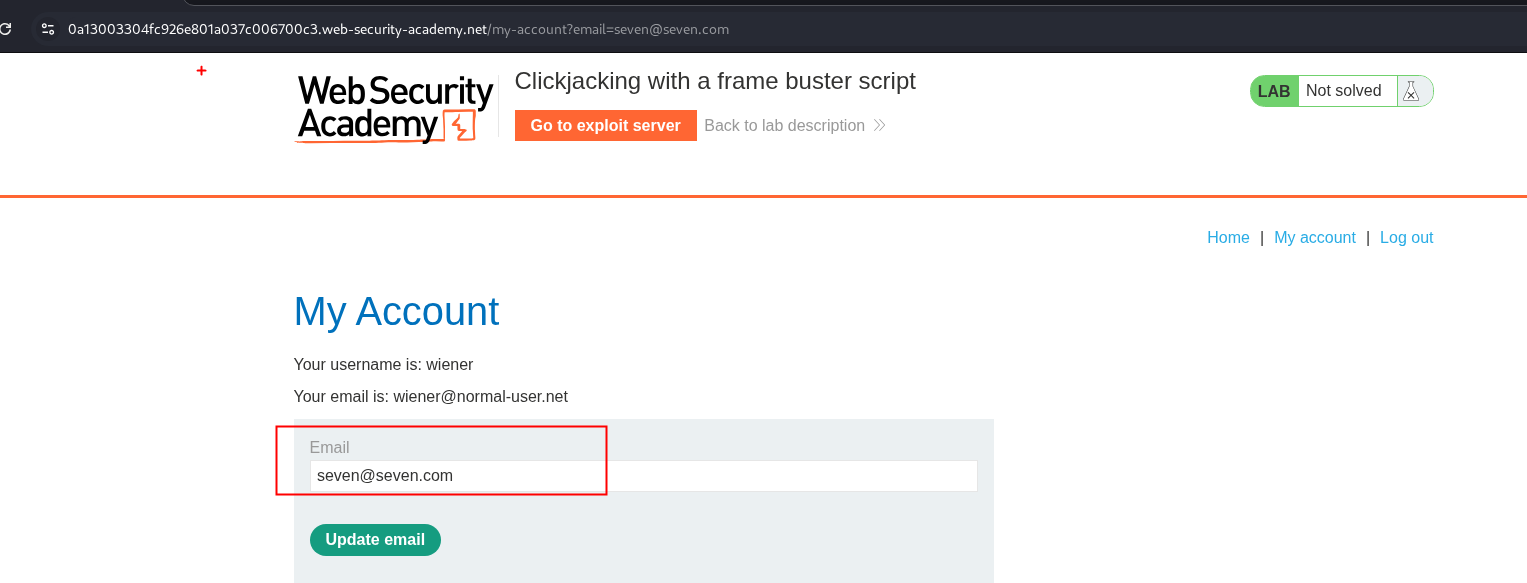Screen dimensions: 1527x583
Task: Click the orange lightning bolt in logo
Action: (x=460, y=128)
